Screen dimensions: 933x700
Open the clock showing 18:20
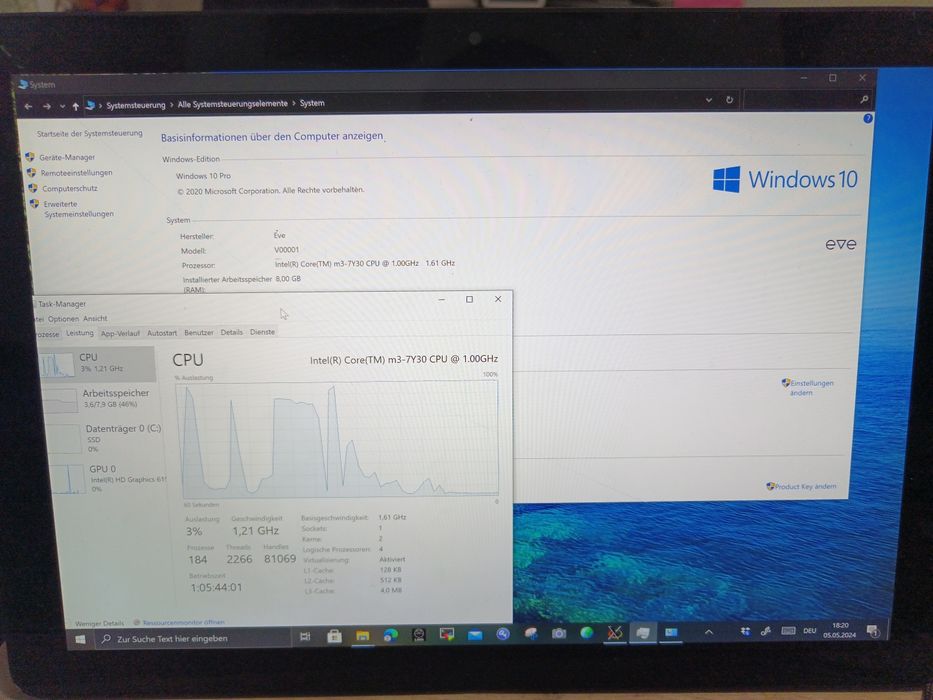[840, 630]
